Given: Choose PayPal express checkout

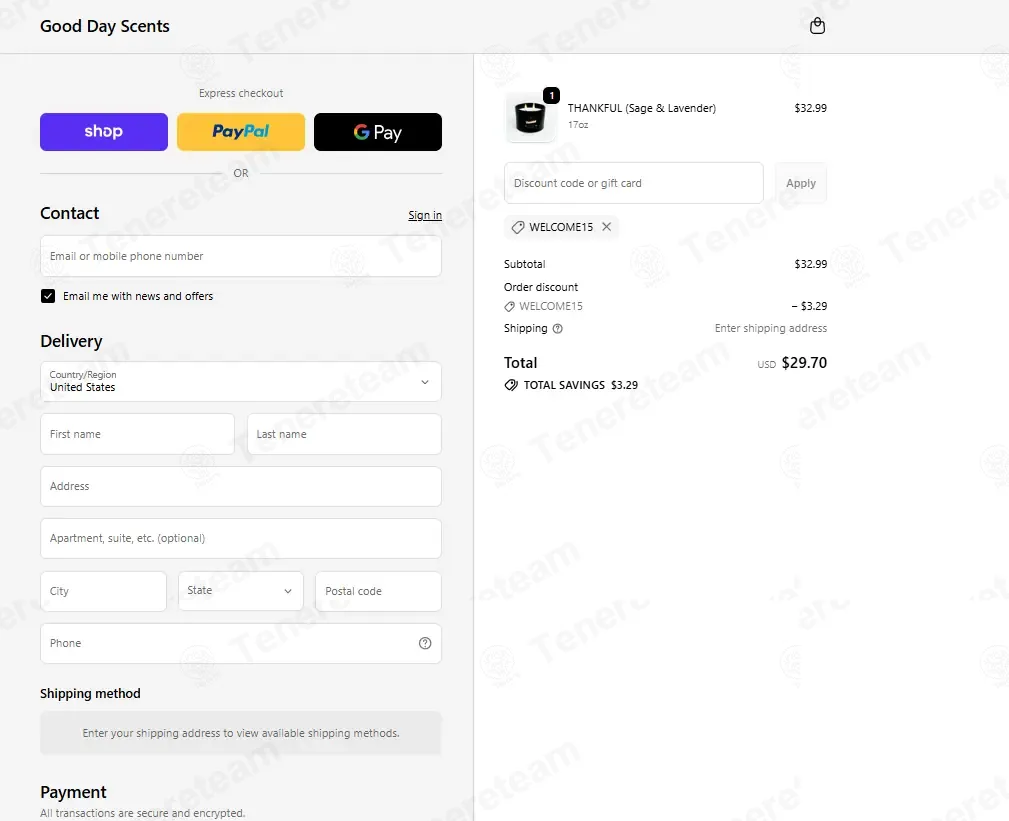Looking at the screenshot, I should tap(241, 132).
